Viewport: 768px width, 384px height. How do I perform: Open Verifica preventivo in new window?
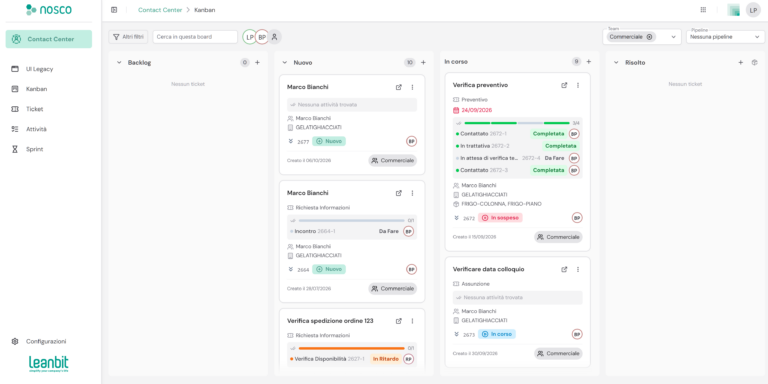(564, 85)
